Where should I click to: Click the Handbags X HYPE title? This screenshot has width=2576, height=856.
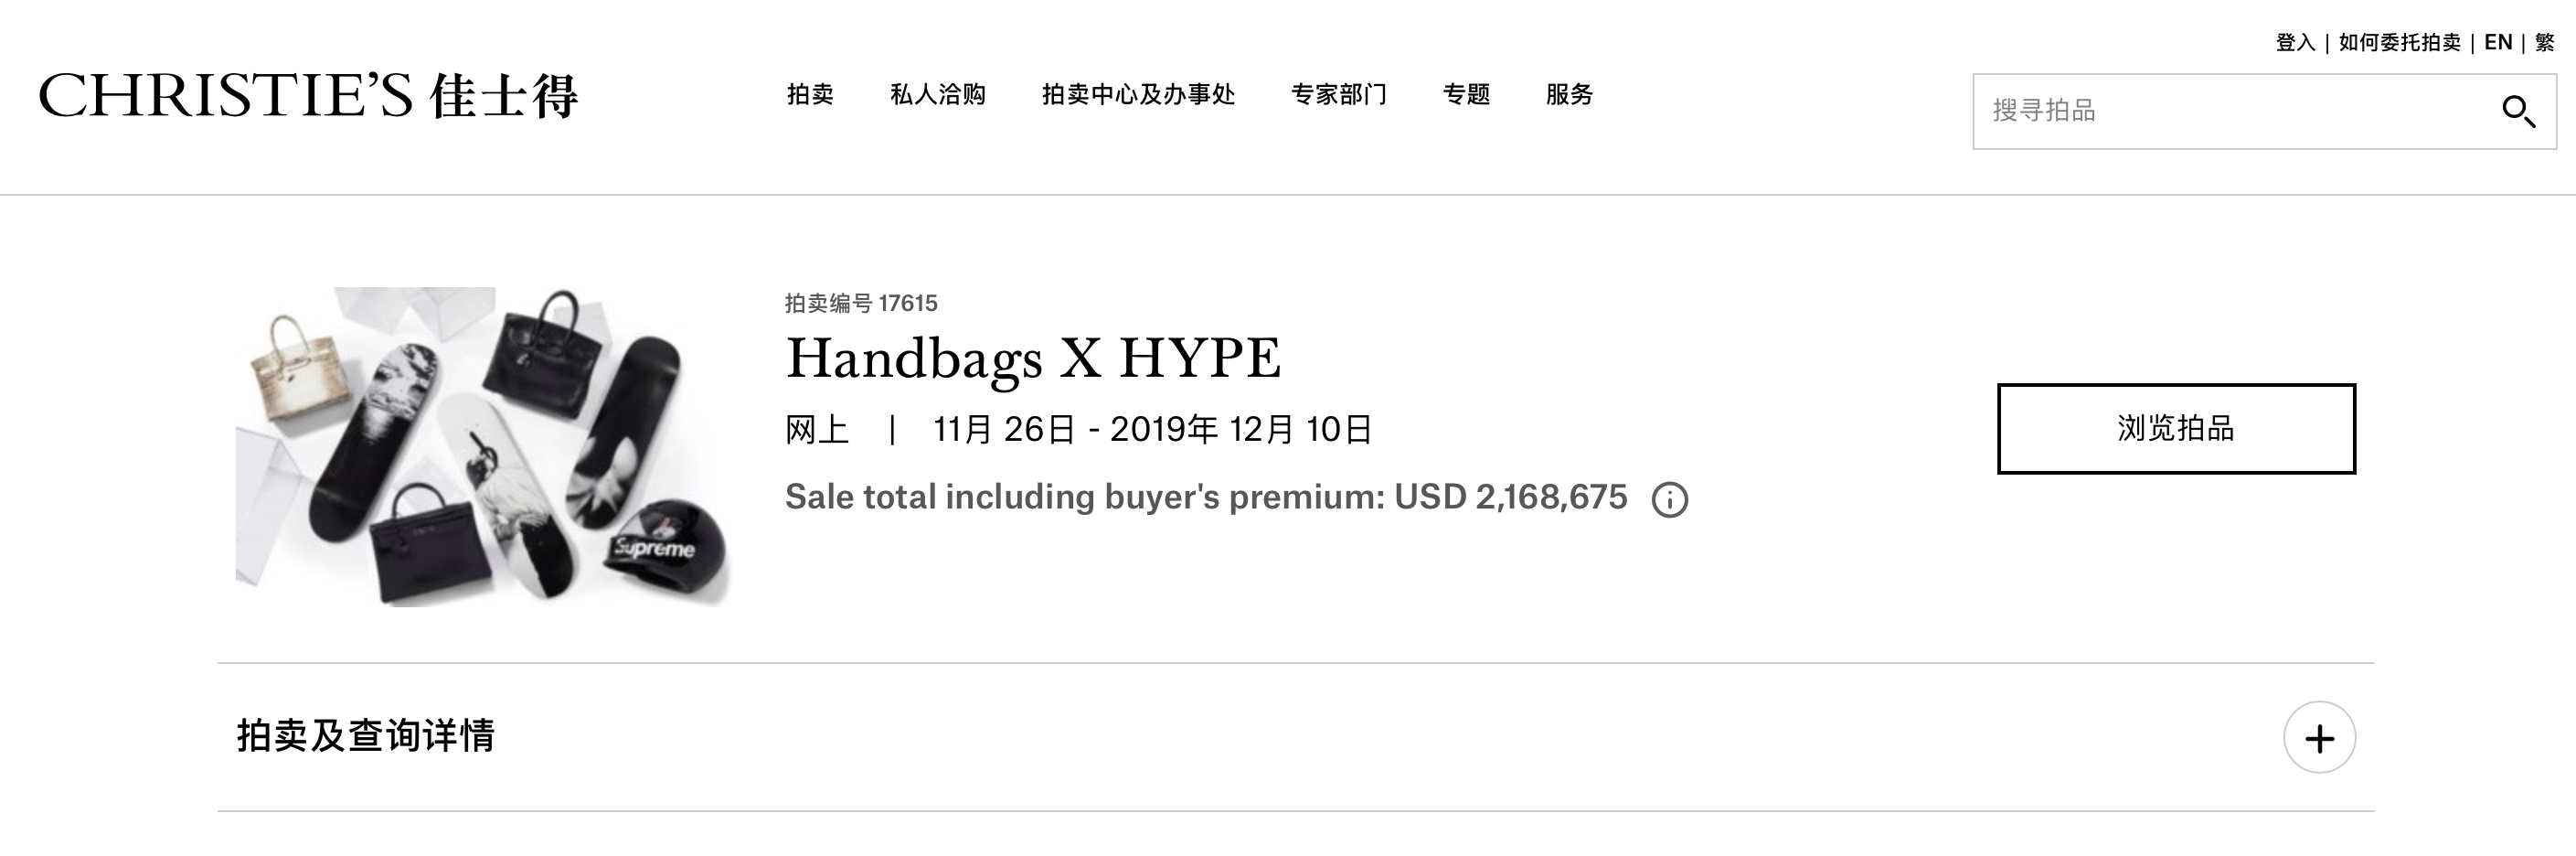point(1033,359)
